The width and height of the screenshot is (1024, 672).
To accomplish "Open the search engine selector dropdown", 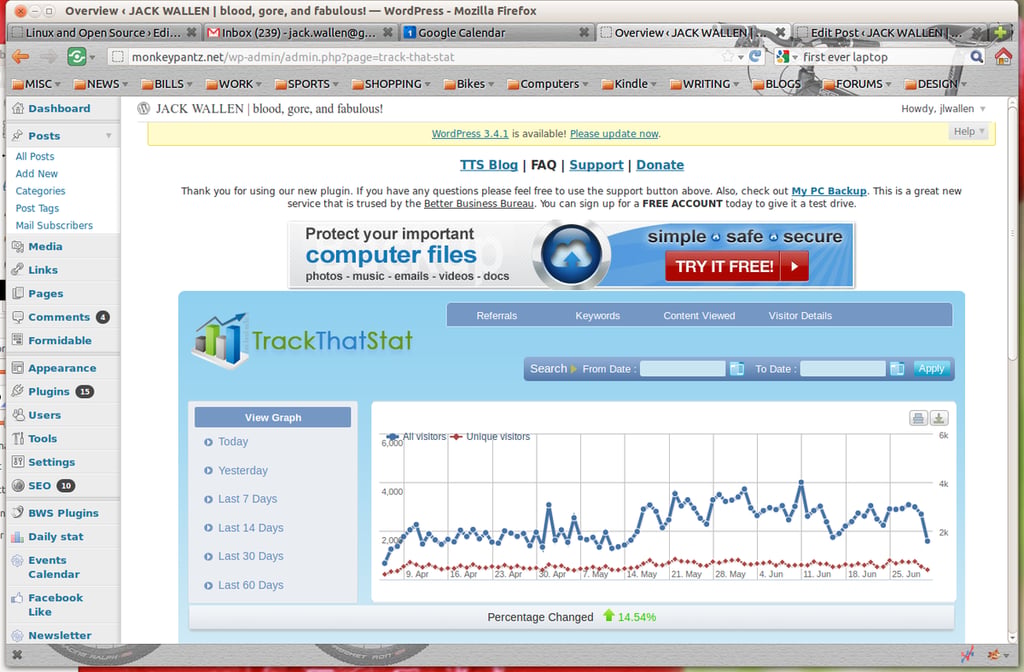I will click(x=787, y=57).
